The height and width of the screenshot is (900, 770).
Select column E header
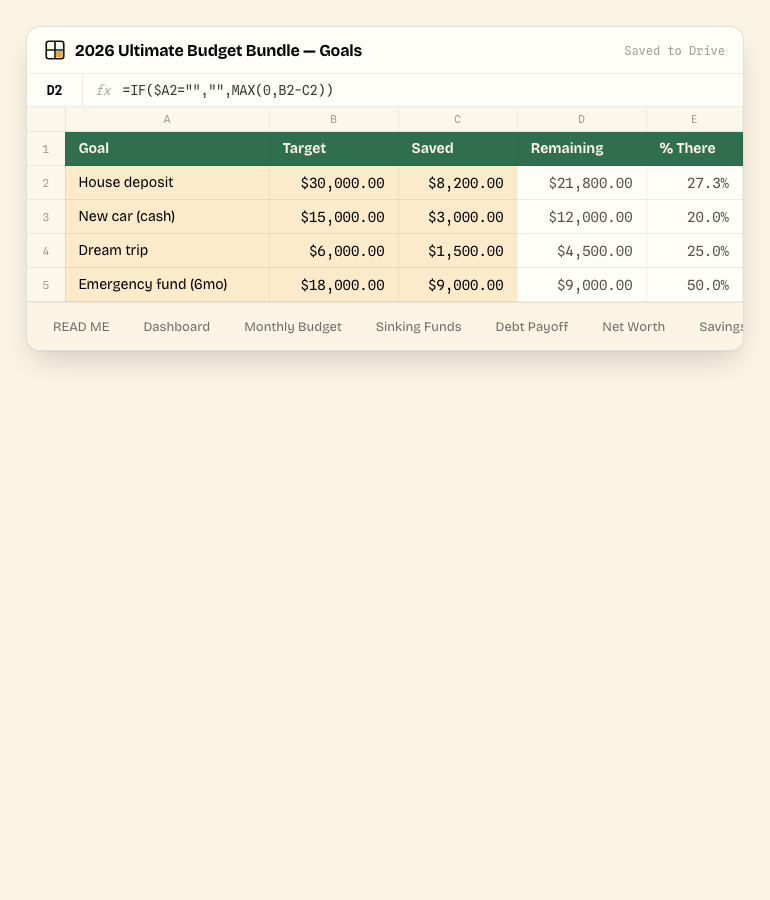(x=694, y=119)
